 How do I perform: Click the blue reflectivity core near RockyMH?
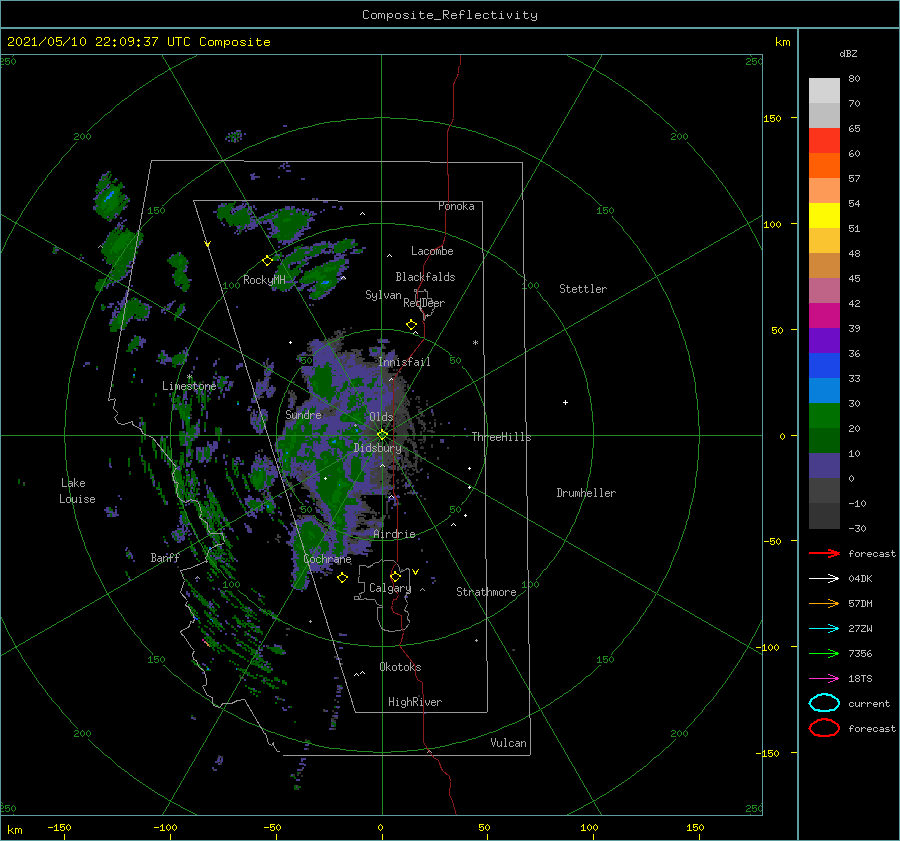pyautogui.click(x=325, y=282)
